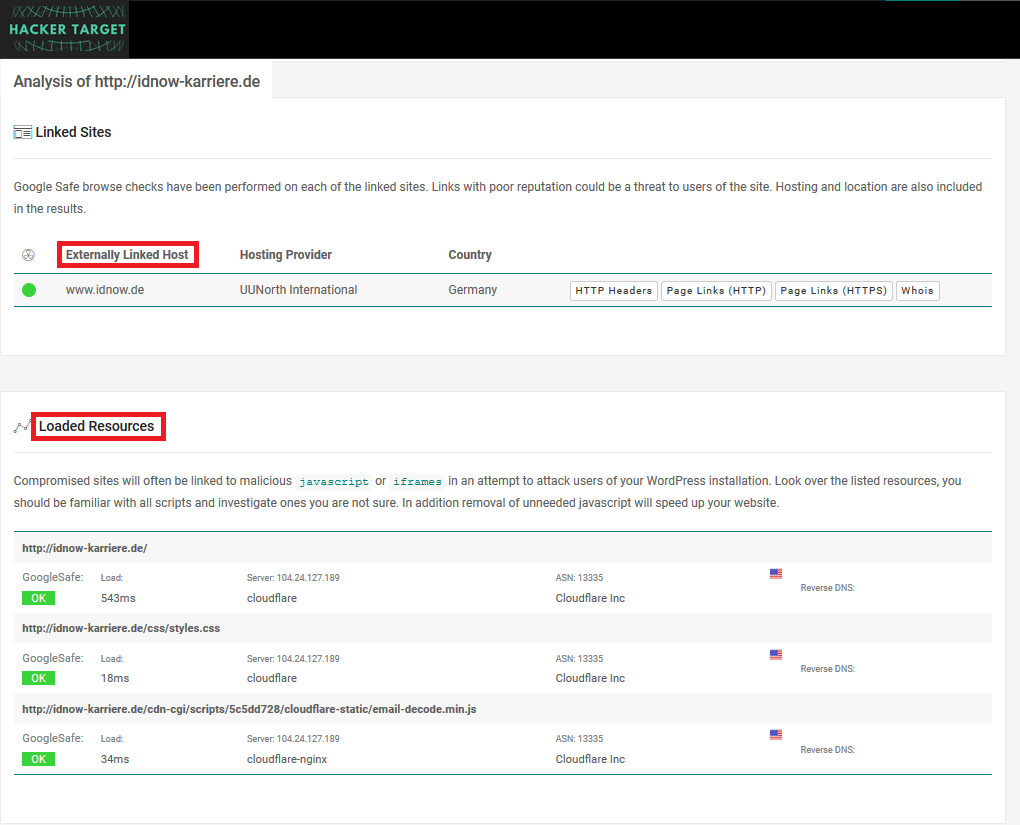
Task: Click the iframes code keyword
Action: 417,481
